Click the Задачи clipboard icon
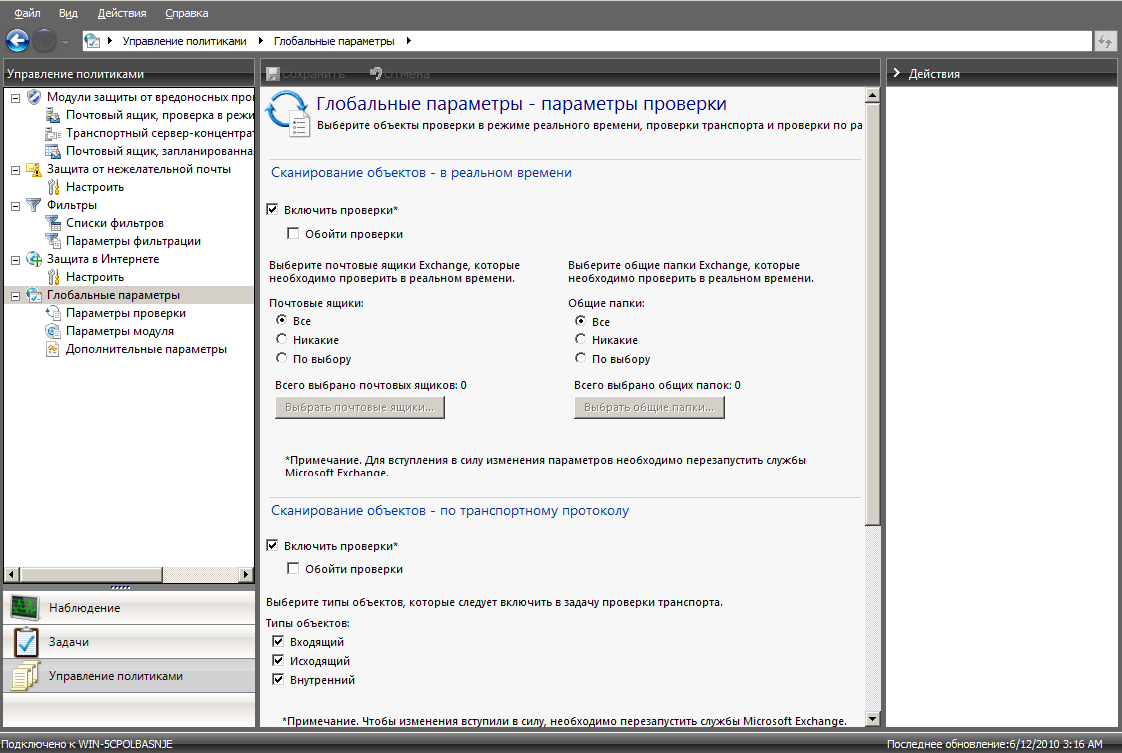This screenshot has width=1122, height=753. (x=26, y=642)
